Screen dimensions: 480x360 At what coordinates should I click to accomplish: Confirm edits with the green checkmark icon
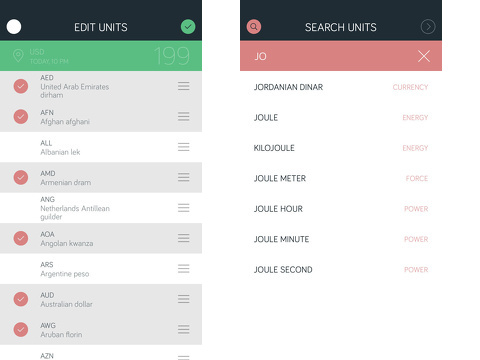(188, 27)
